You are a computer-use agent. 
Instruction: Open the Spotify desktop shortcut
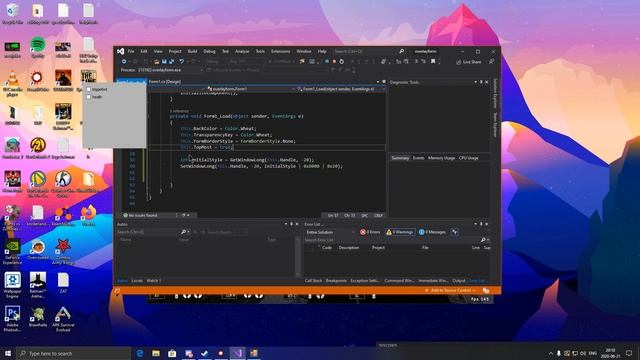(38, 47)
